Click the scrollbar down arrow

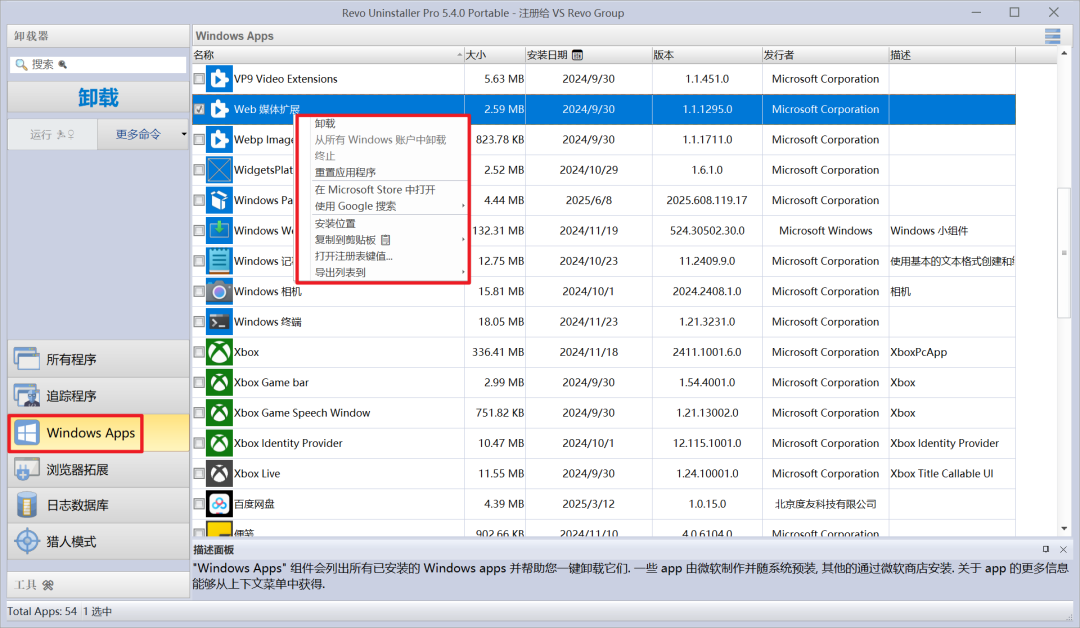click(1064, 529)
